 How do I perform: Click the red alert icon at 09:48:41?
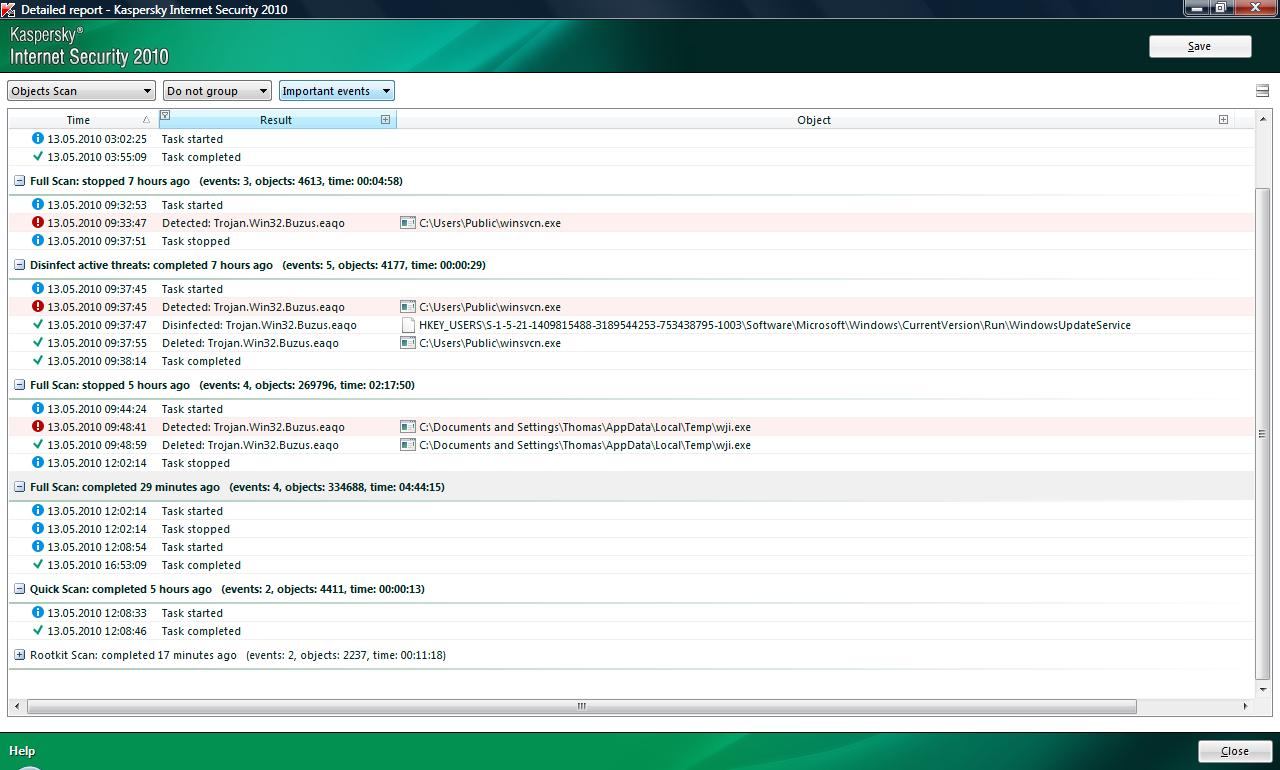coord(38,427)
